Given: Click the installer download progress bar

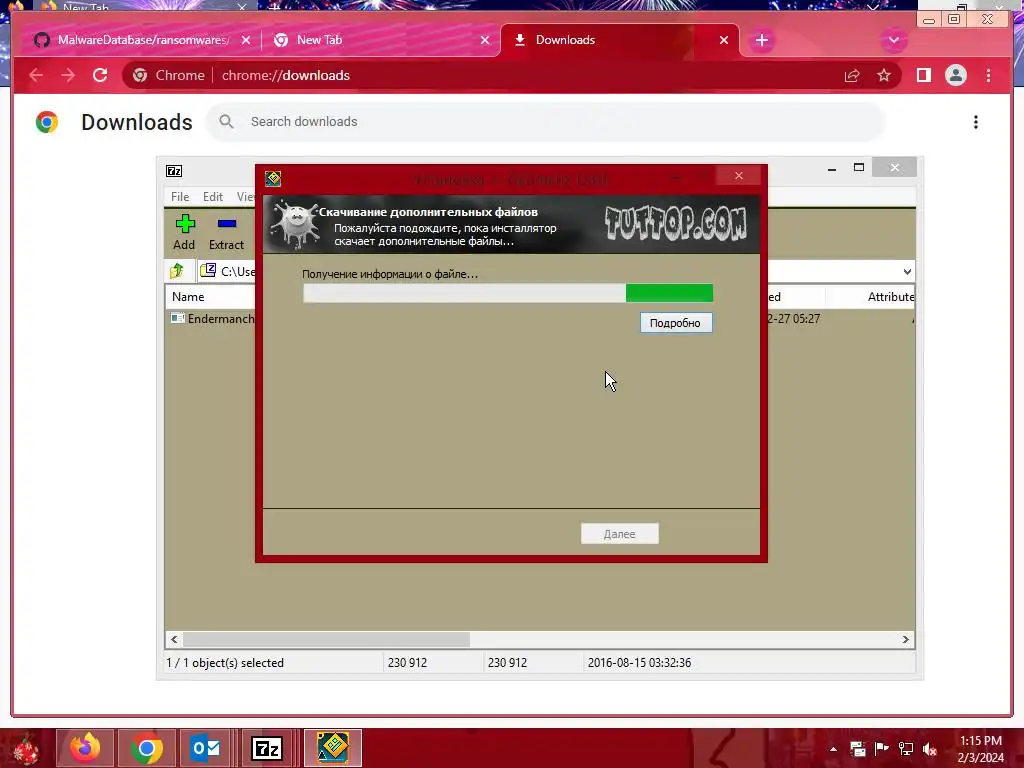Looking at the screenshot, I should (x=507, y=293).
